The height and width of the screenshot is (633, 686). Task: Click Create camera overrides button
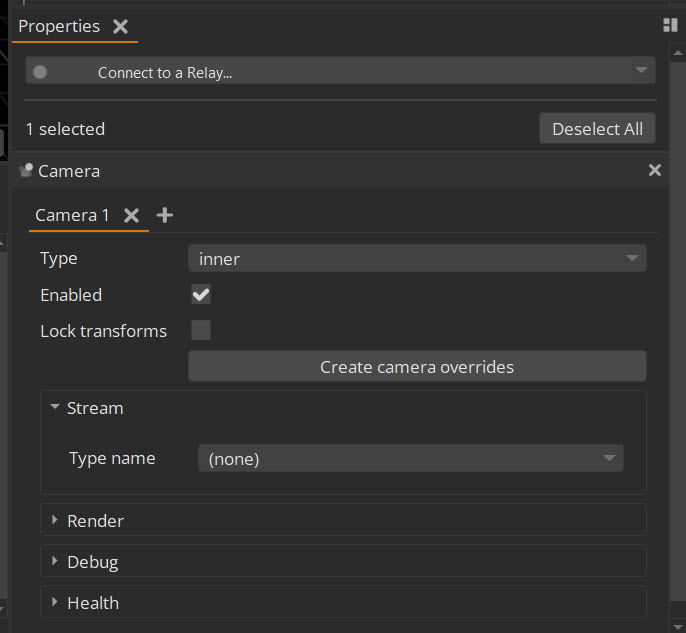tap(417, 367)
